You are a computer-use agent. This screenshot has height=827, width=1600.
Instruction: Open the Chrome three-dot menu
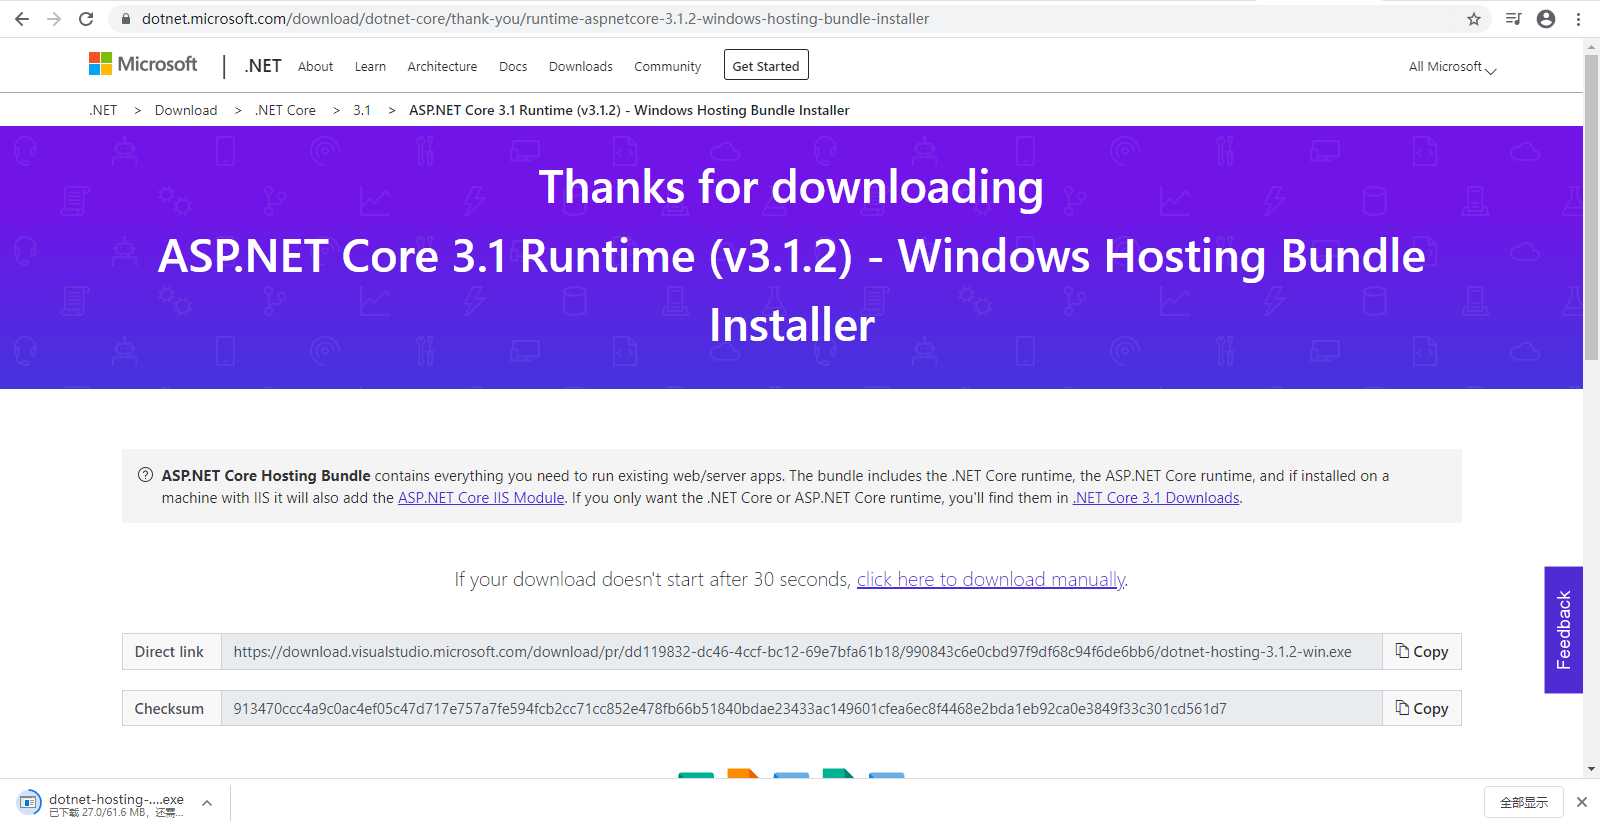coord(1579,19)
